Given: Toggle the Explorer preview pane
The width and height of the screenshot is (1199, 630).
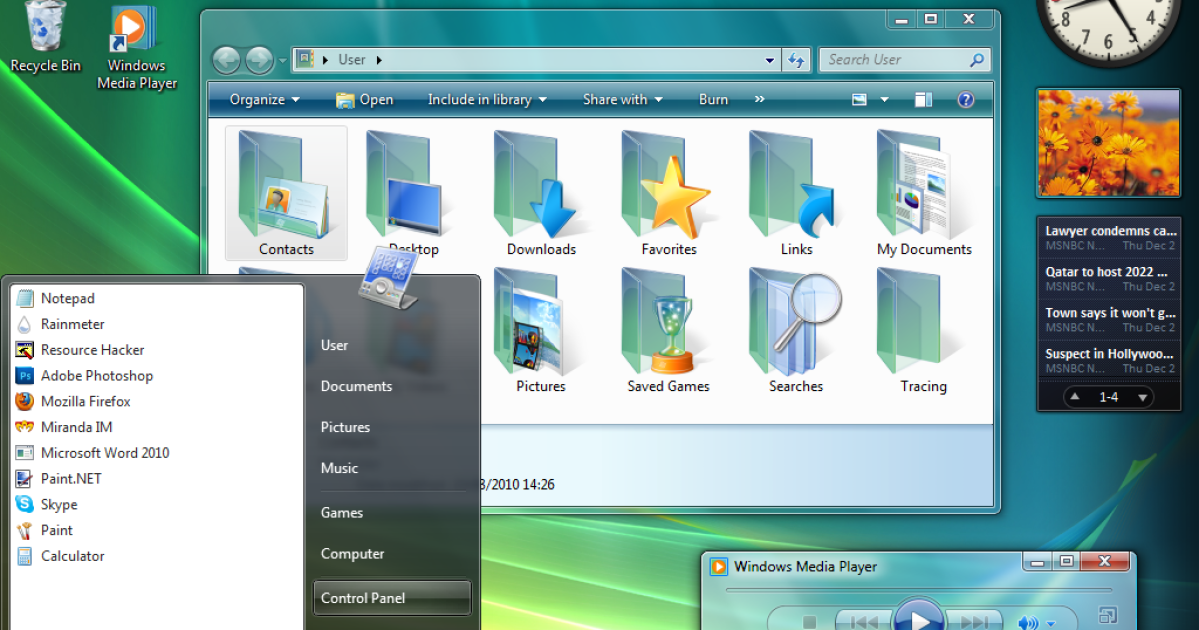Looking at the screenshot, I should click(923, 100).
